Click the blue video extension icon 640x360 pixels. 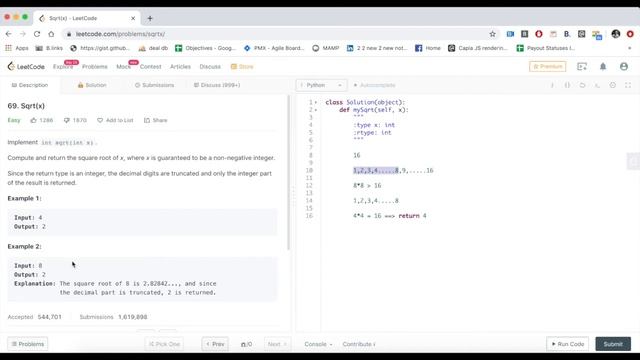[x=510, y=34]
